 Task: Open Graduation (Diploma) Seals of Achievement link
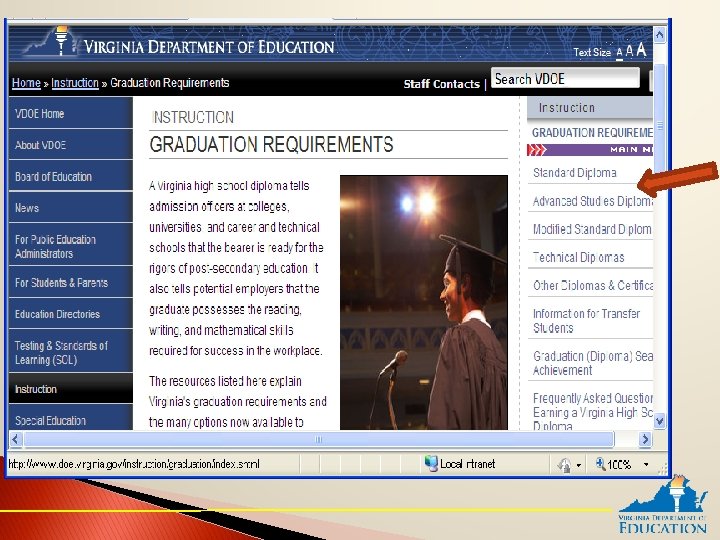tap(592, 363)
